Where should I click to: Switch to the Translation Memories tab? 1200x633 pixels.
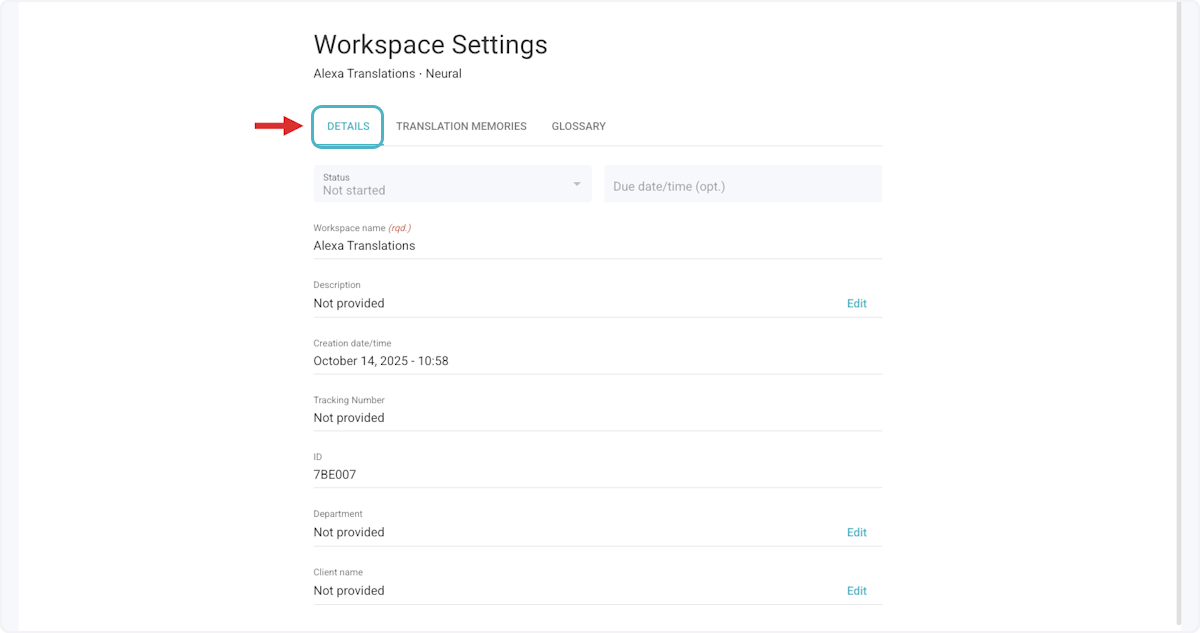(x=461, y=127)
